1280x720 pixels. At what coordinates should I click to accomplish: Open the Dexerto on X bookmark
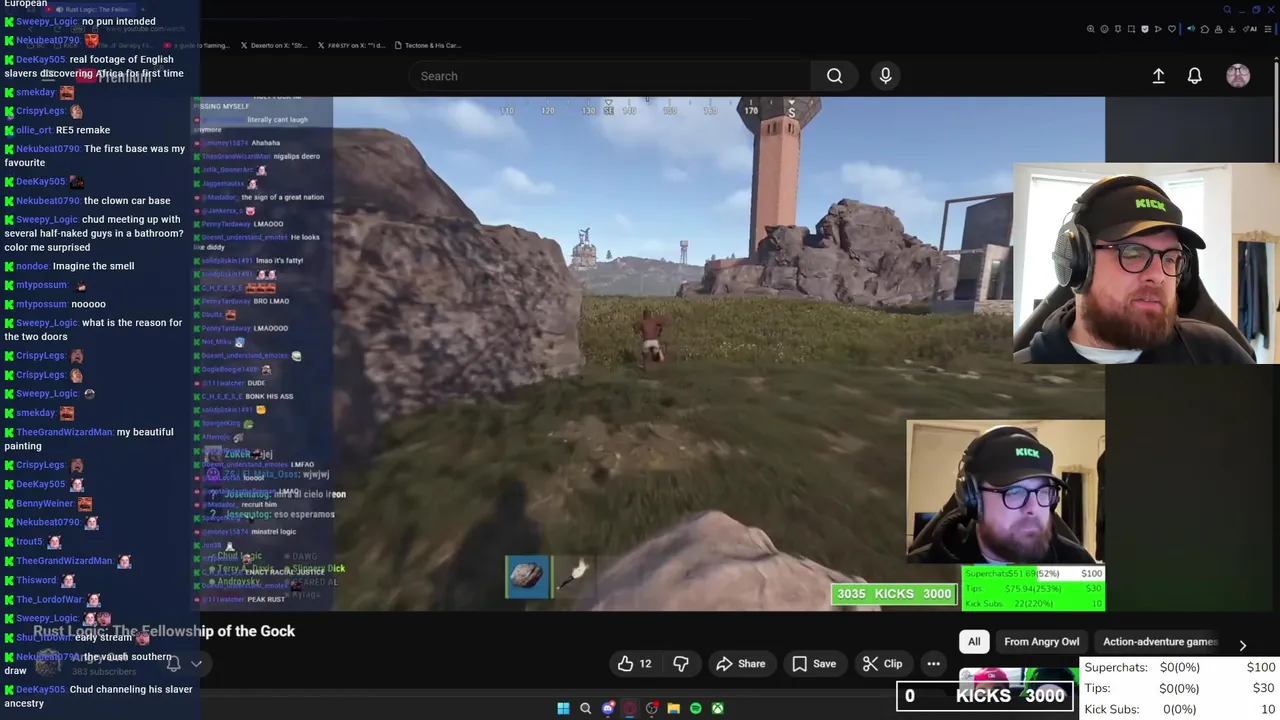click(274, 45)
